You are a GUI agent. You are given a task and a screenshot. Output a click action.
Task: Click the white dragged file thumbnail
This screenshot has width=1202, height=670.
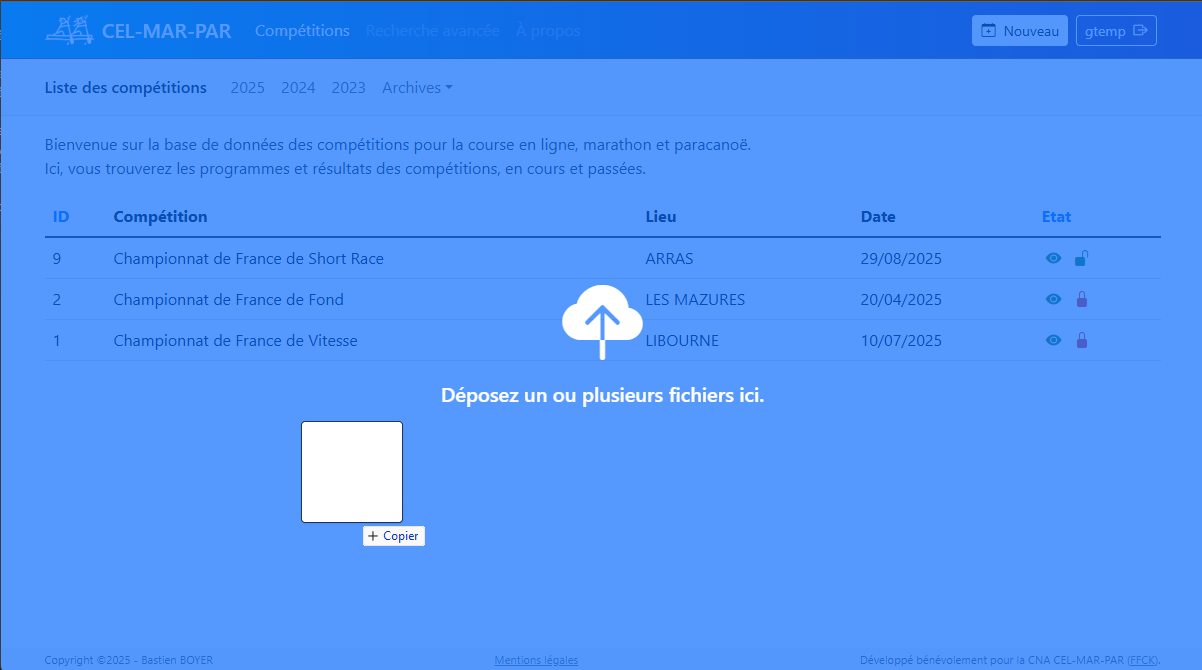[352, 472]
